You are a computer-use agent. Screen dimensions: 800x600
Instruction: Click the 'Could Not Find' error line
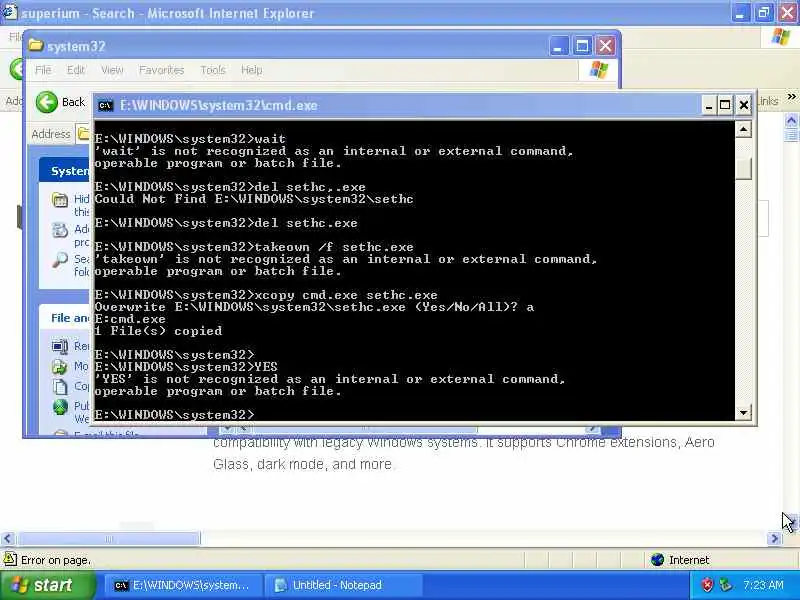pos(254,199)
